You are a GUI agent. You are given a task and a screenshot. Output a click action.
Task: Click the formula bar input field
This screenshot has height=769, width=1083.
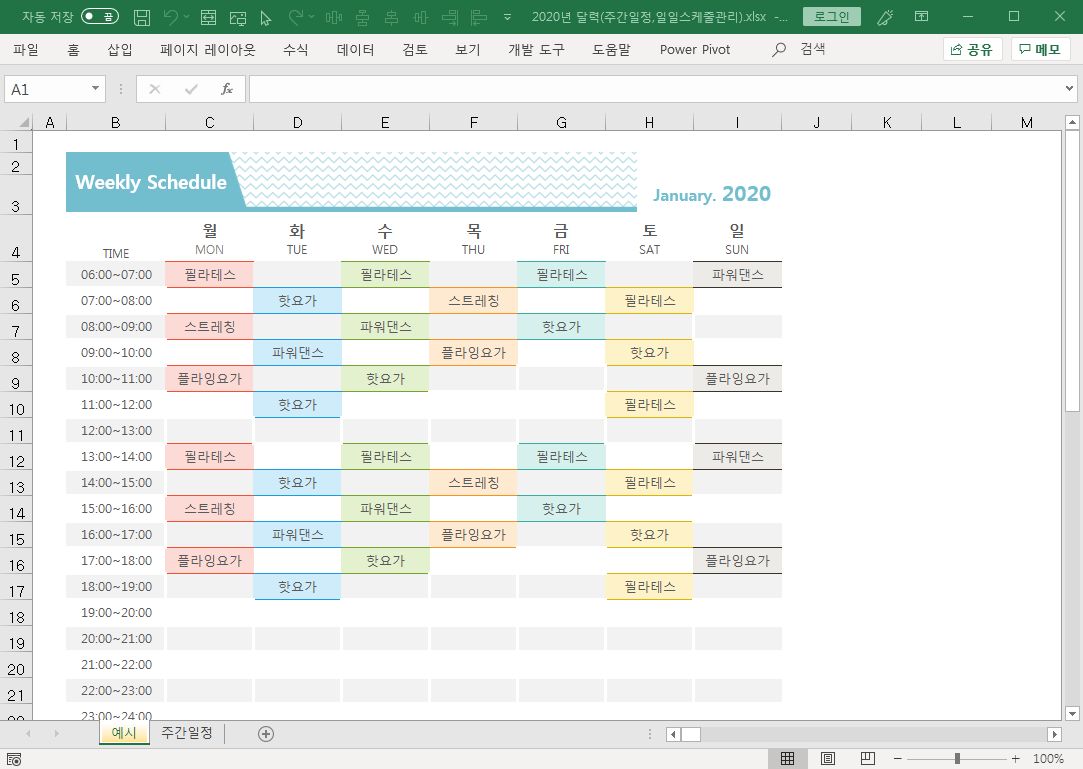coord(655,89)
